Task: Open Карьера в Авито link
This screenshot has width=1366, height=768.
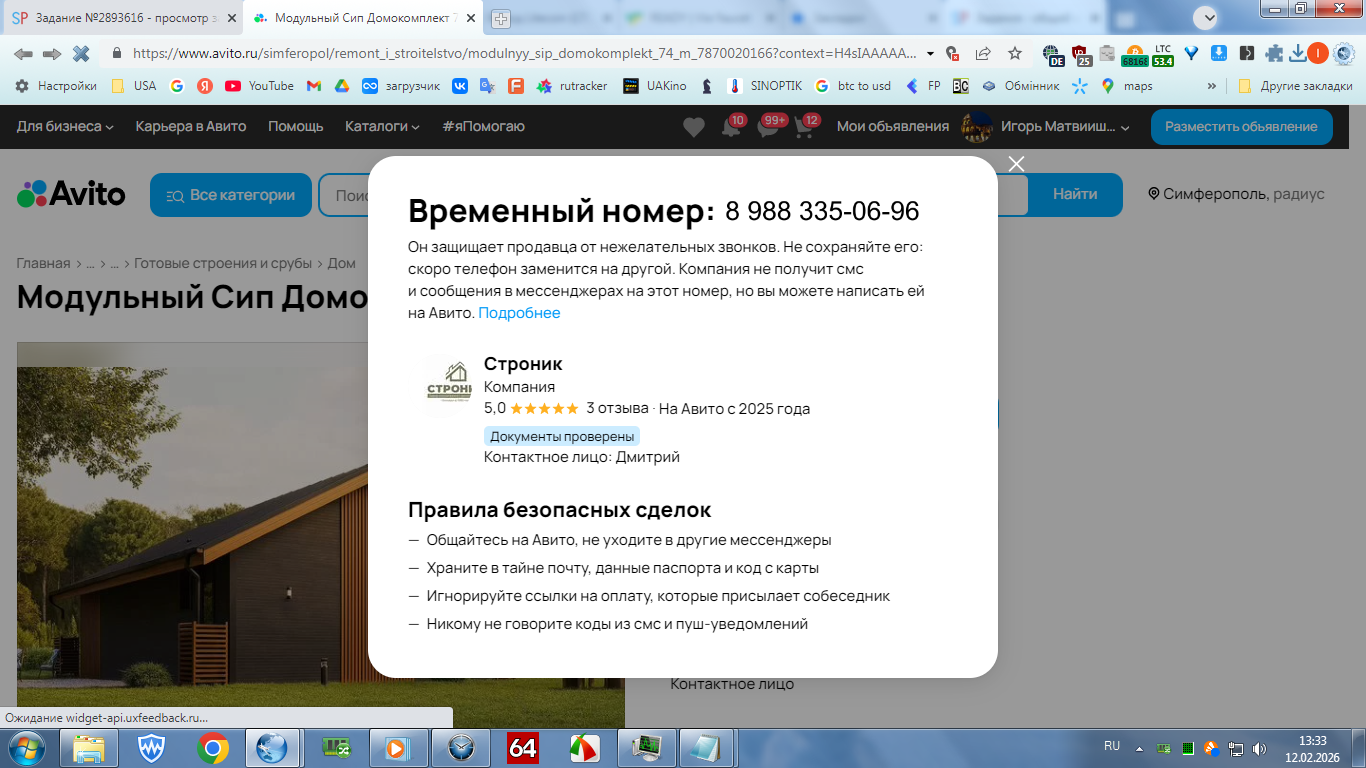Action: [x=191, y=127]
